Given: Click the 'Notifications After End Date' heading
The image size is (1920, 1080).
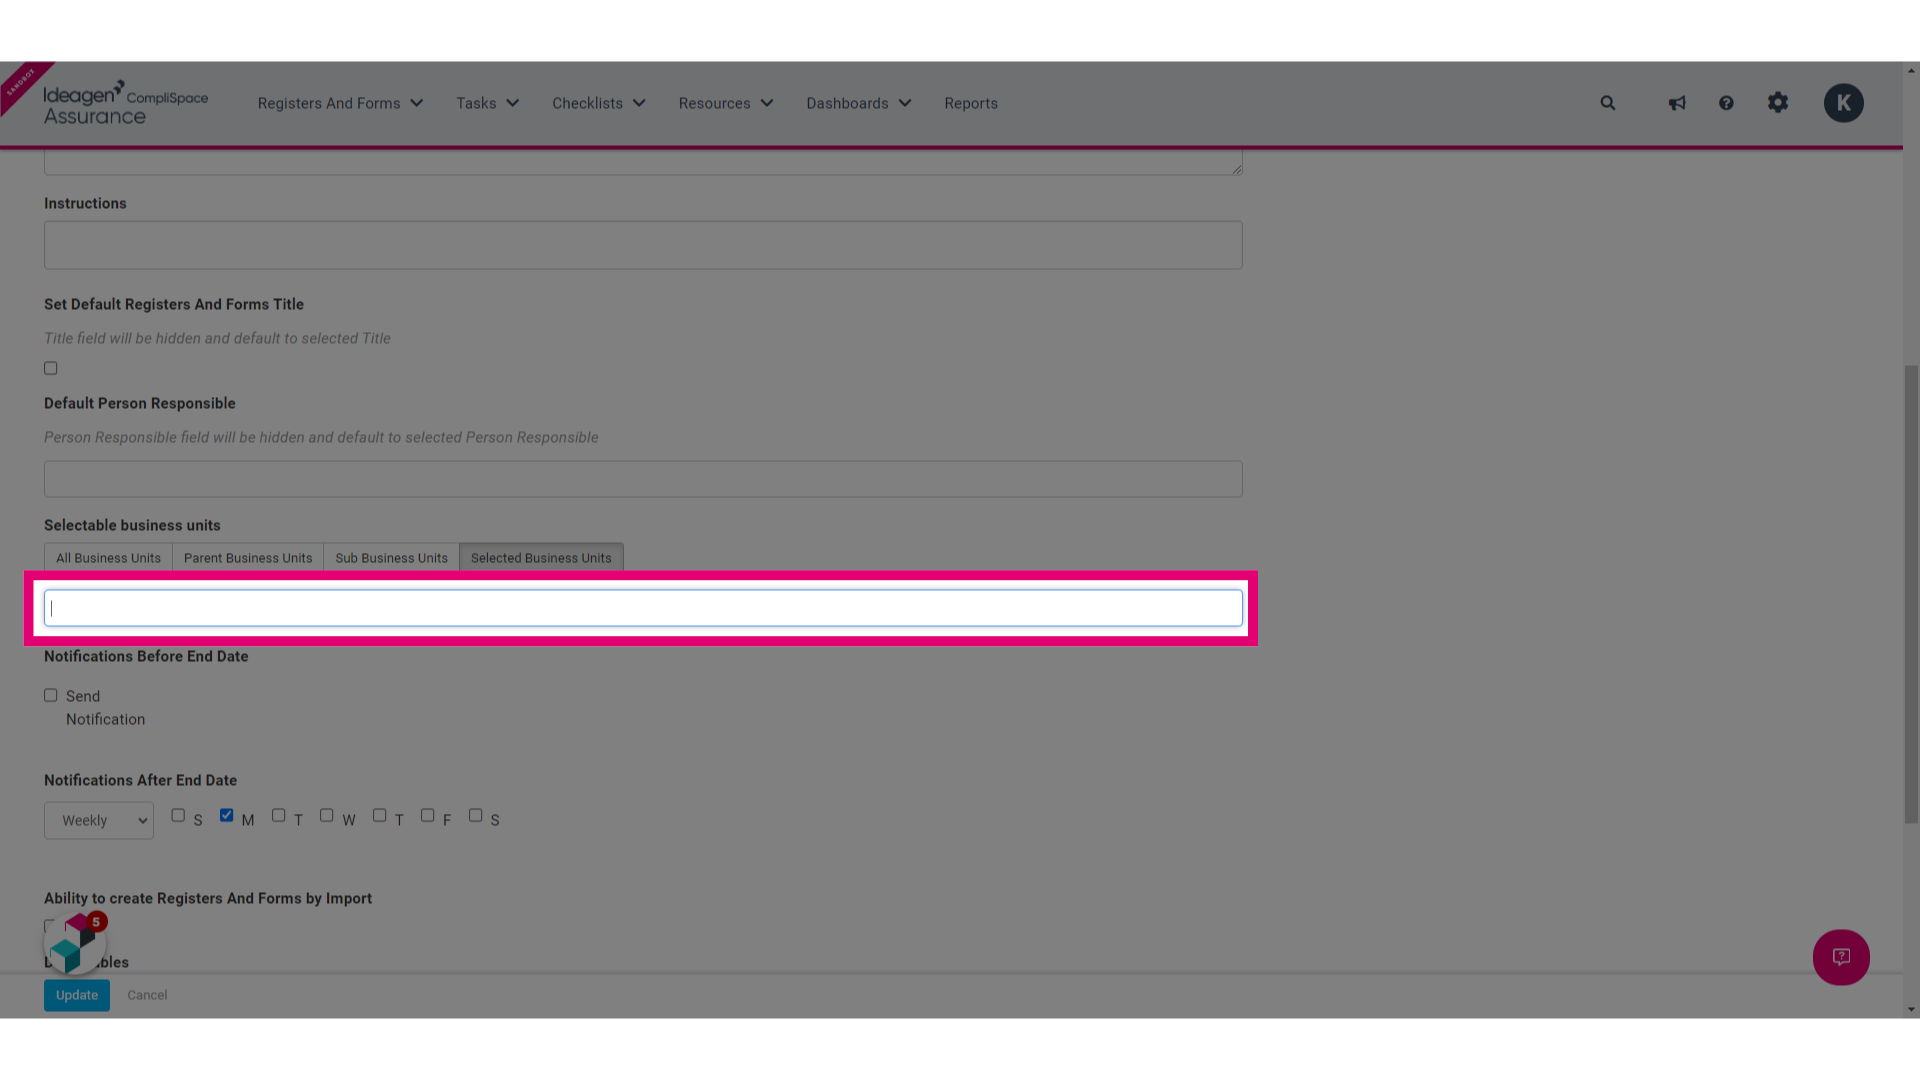Looking at the screenshot, I should [x=140, y=780].
